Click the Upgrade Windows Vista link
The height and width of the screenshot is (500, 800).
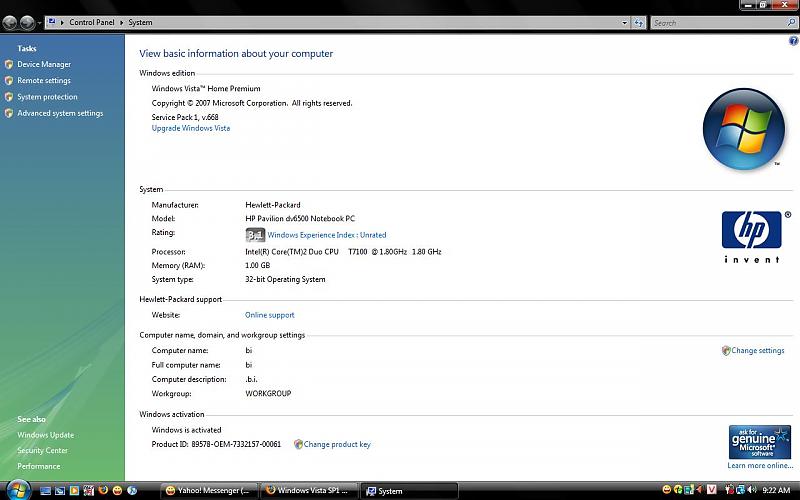(191, 128)
